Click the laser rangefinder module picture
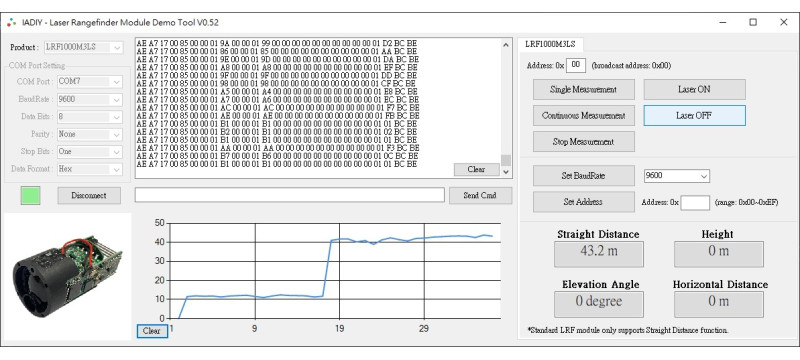800x360 pixels. point(67,276)
